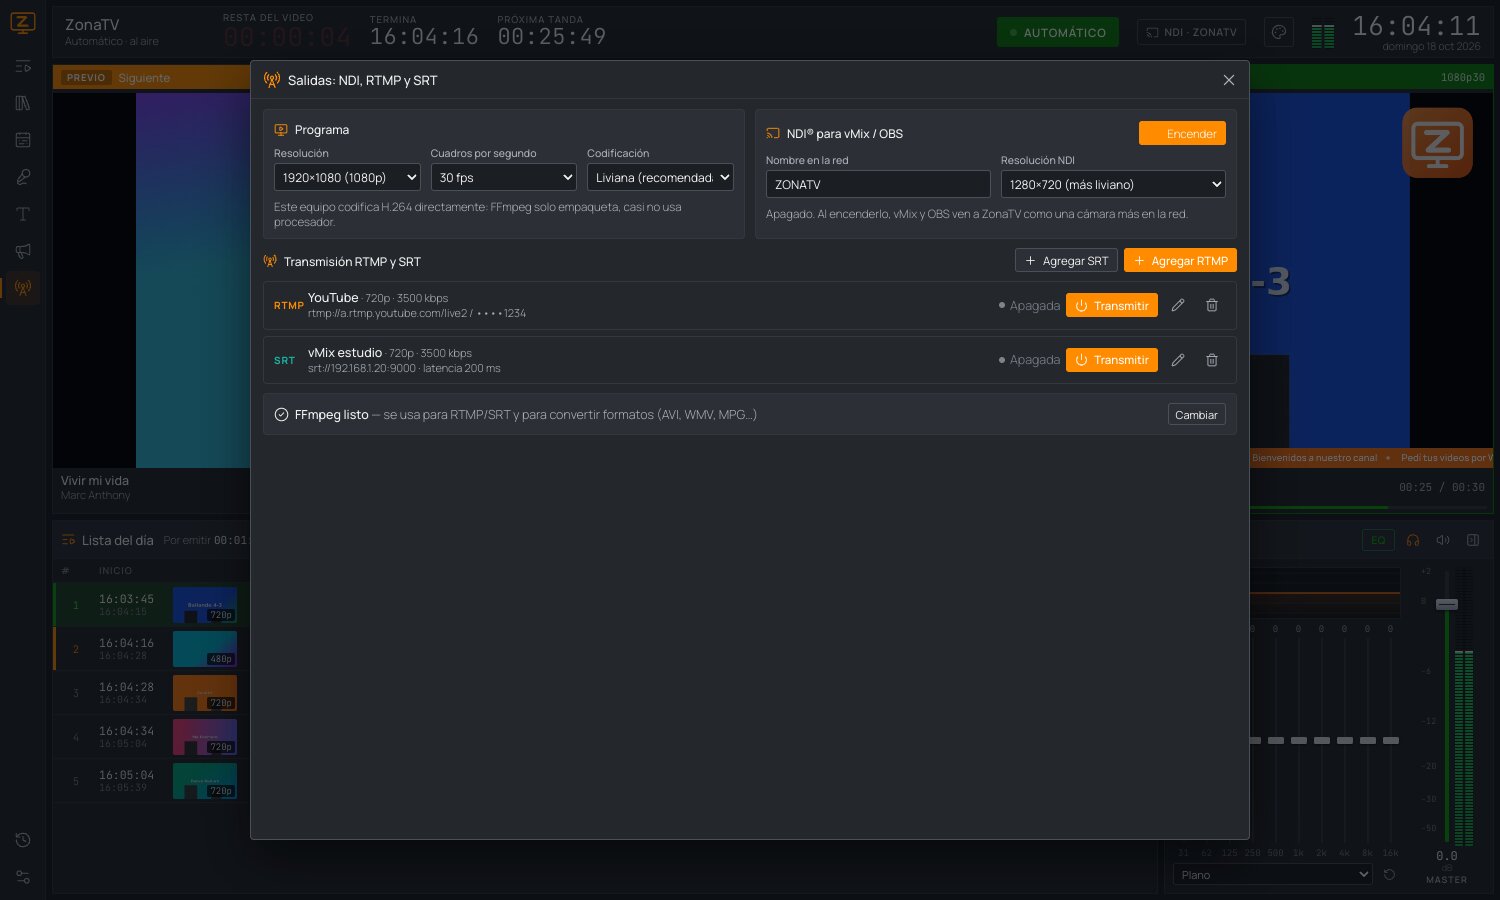Edit the YouTube RTMP output with pencil
The image size is (1500, 900).
coord(1178,305)
